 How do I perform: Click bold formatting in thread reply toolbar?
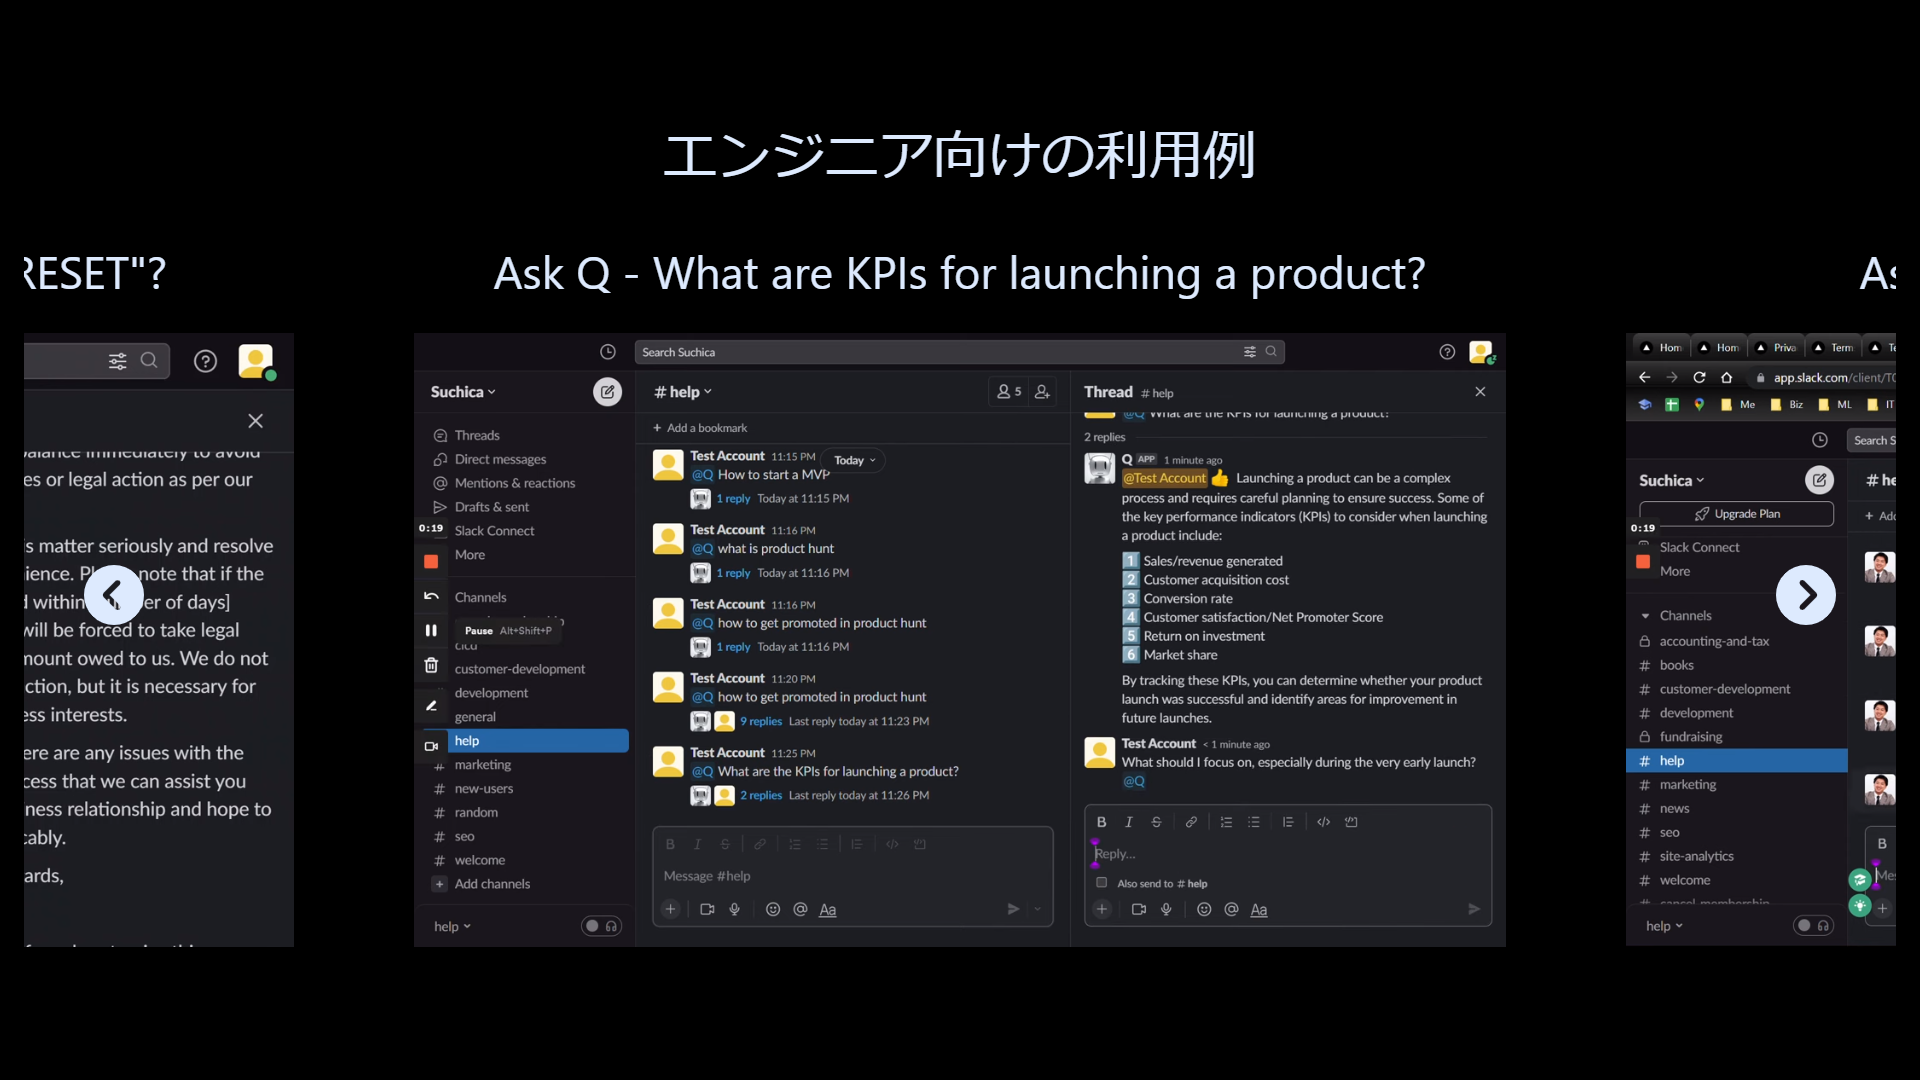click(x=1101, y=822)
